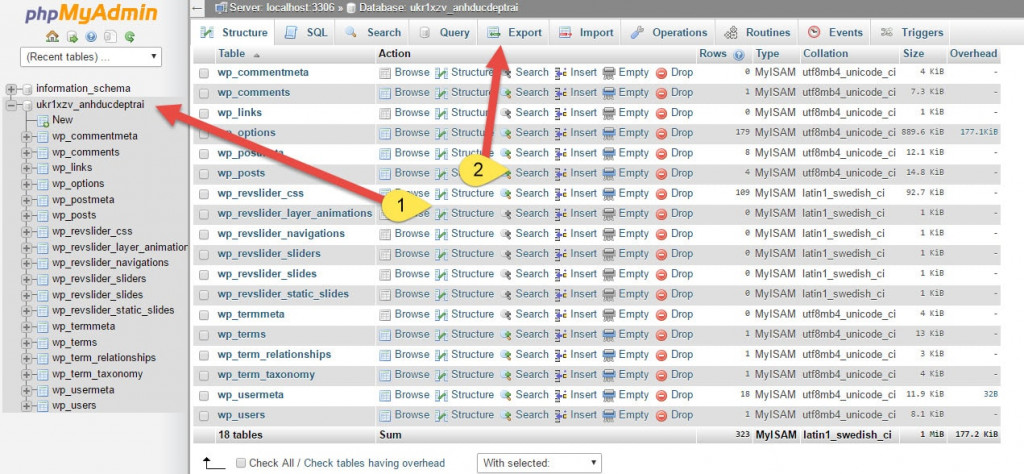This screenshot has width=1024, height=474.
Task: Open the wp_options table name link
Action: (247, 133)
